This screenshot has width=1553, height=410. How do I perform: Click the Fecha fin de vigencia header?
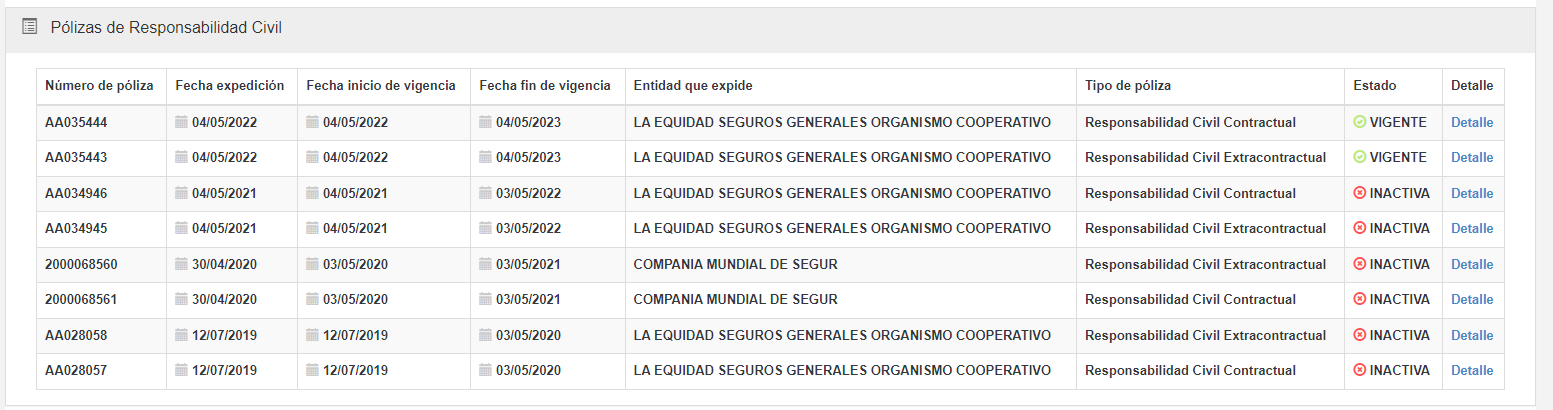(545, 86)
